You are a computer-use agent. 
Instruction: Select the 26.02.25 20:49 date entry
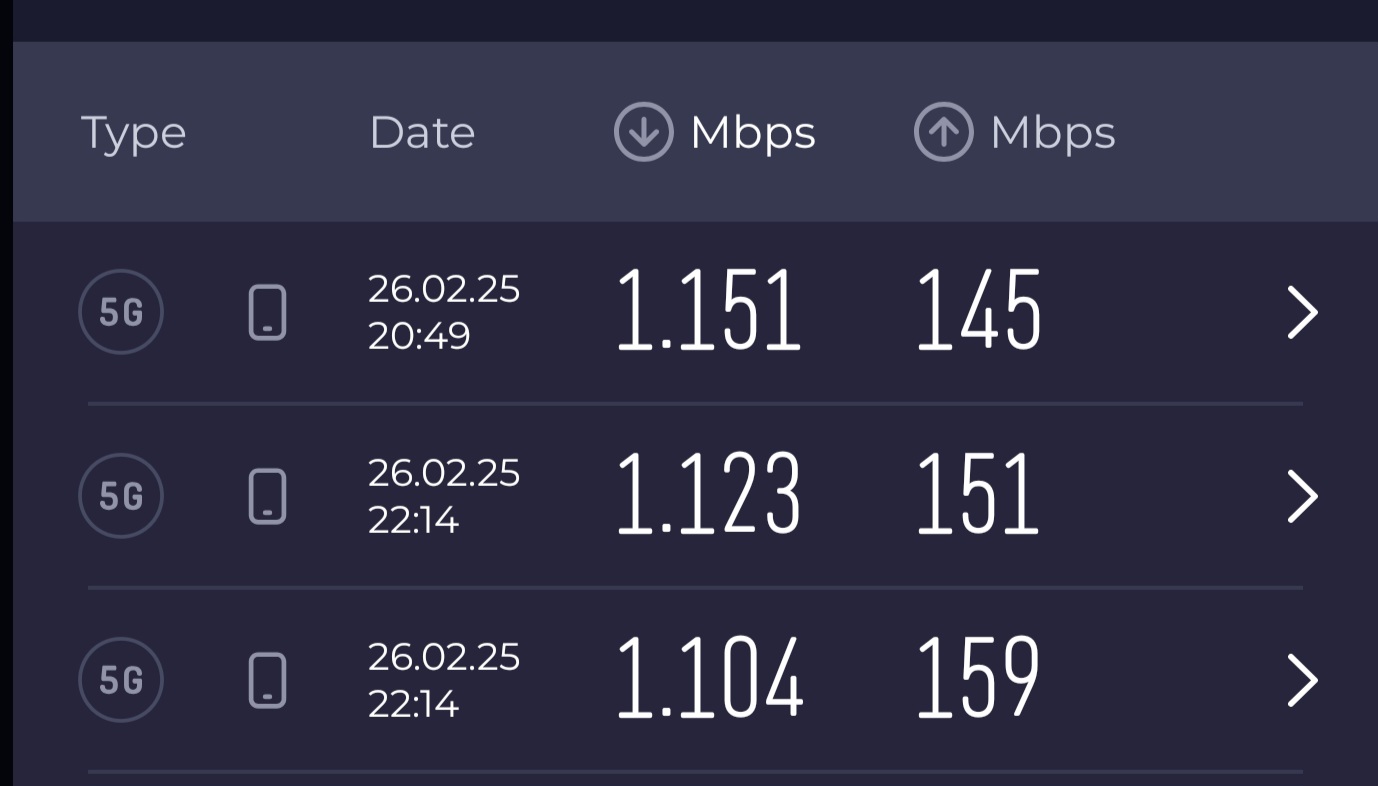[444, 312]
